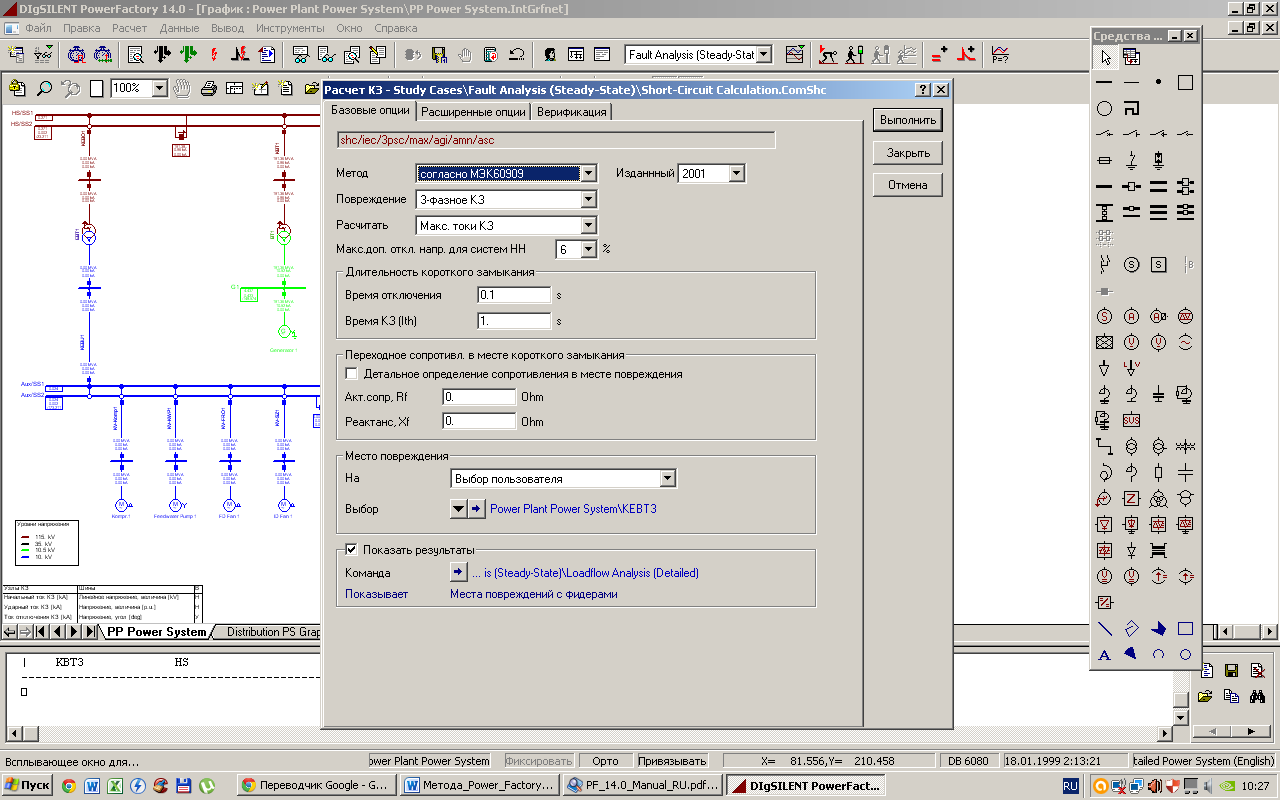This screenshot has width=1280, height=800.
Task: Click the Места повреждений с фидерами text
Action: pos(534,594)
